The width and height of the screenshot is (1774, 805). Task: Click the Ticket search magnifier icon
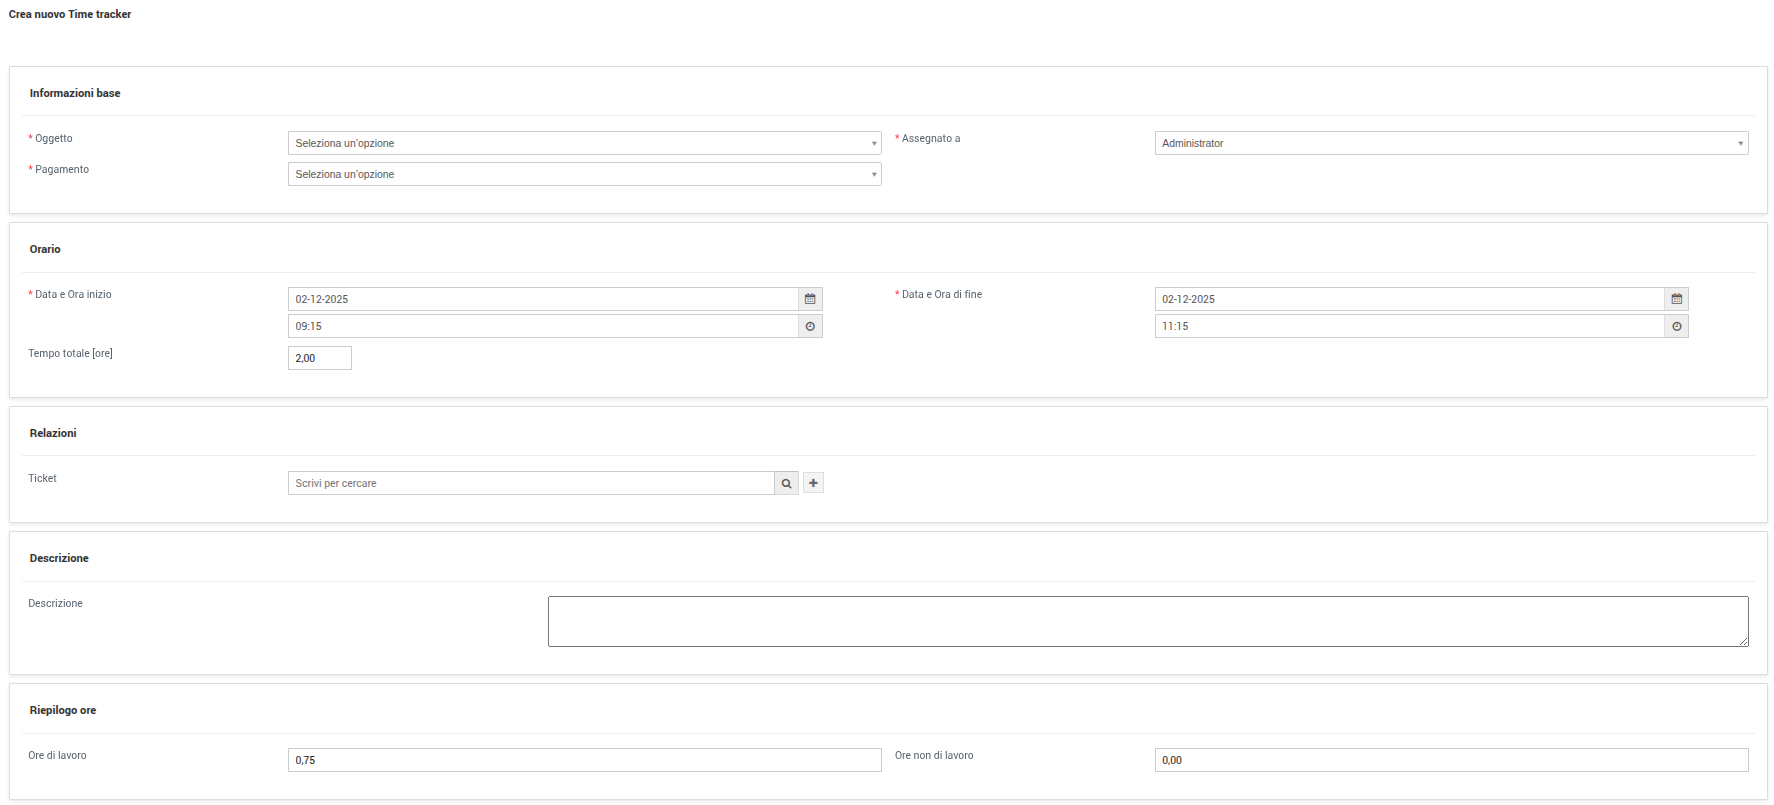coord(786,483)
